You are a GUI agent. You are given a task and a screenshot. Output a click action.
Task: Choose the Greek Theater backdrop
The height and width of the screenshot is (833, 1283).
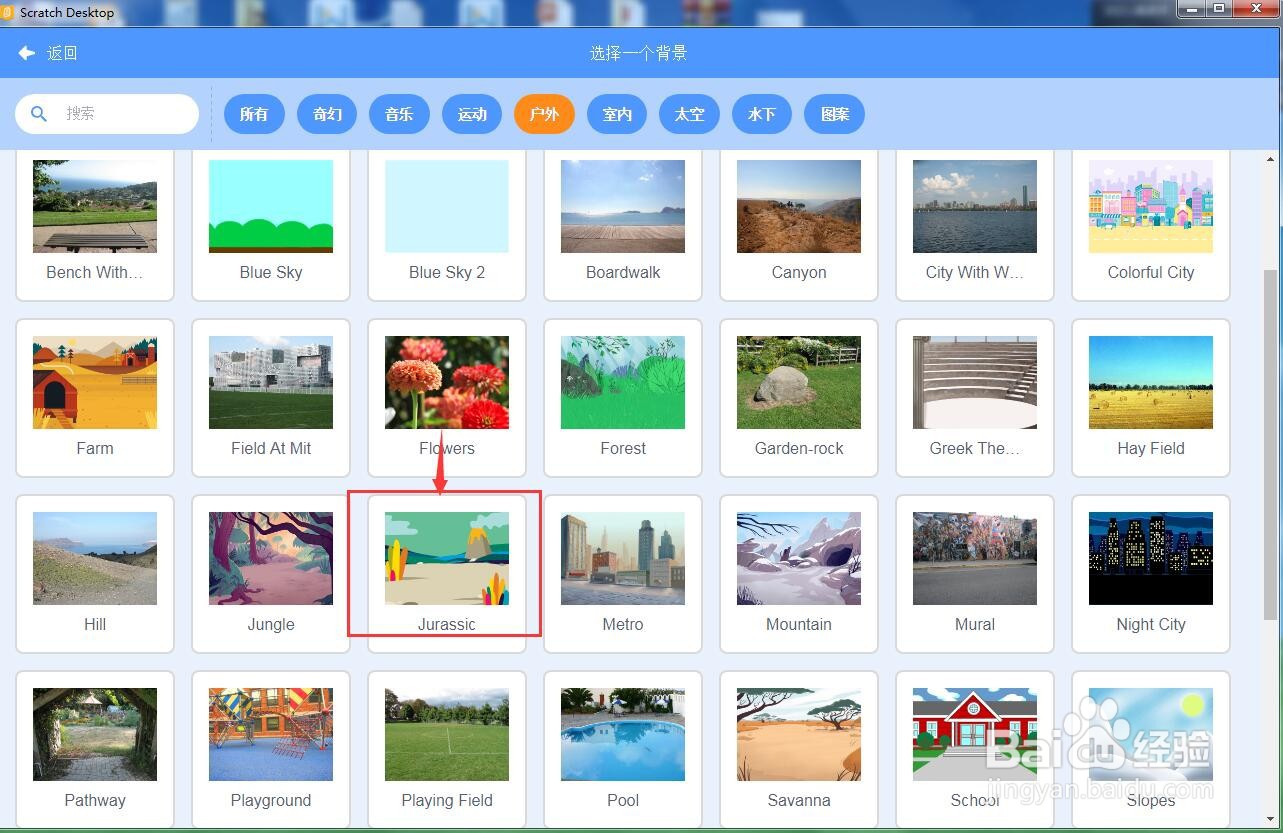coord(975,397)
